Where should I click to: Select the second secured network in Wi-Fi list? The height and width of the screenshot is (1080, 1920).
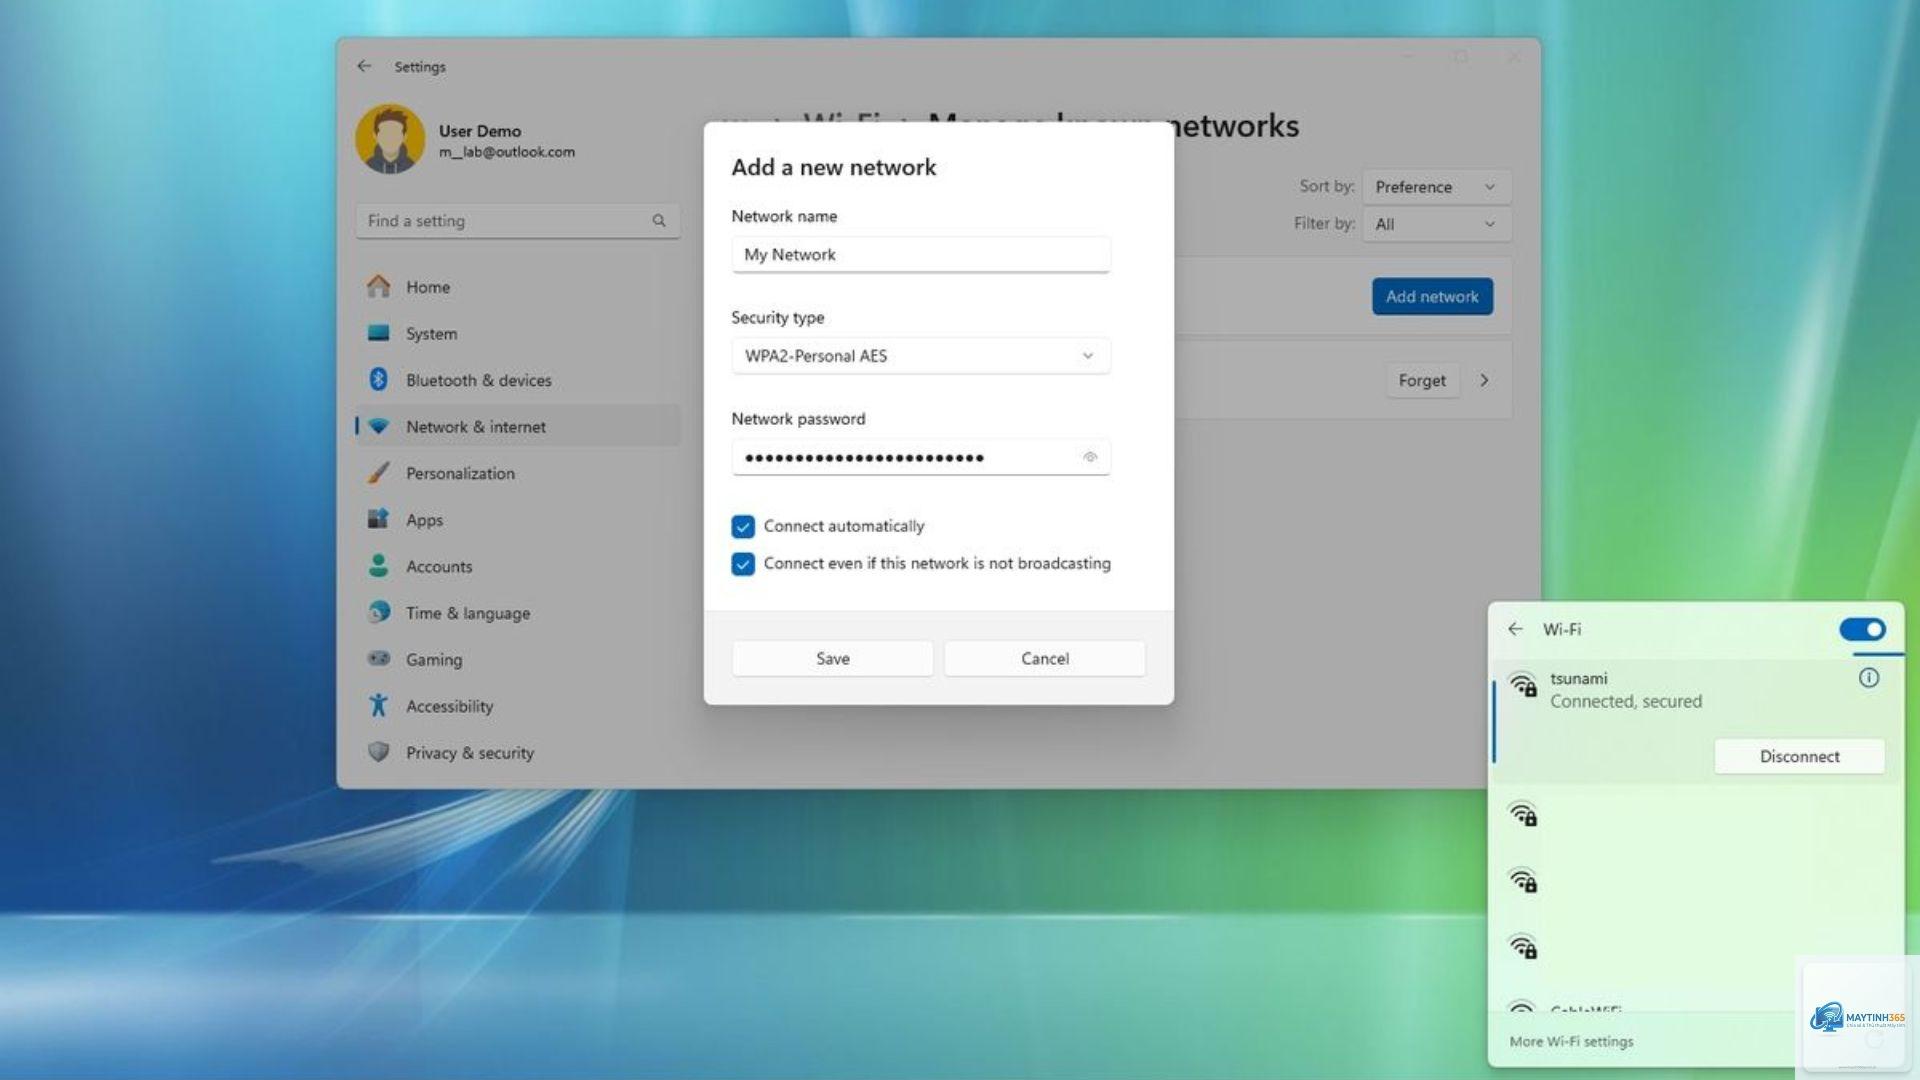(1695, 815)
